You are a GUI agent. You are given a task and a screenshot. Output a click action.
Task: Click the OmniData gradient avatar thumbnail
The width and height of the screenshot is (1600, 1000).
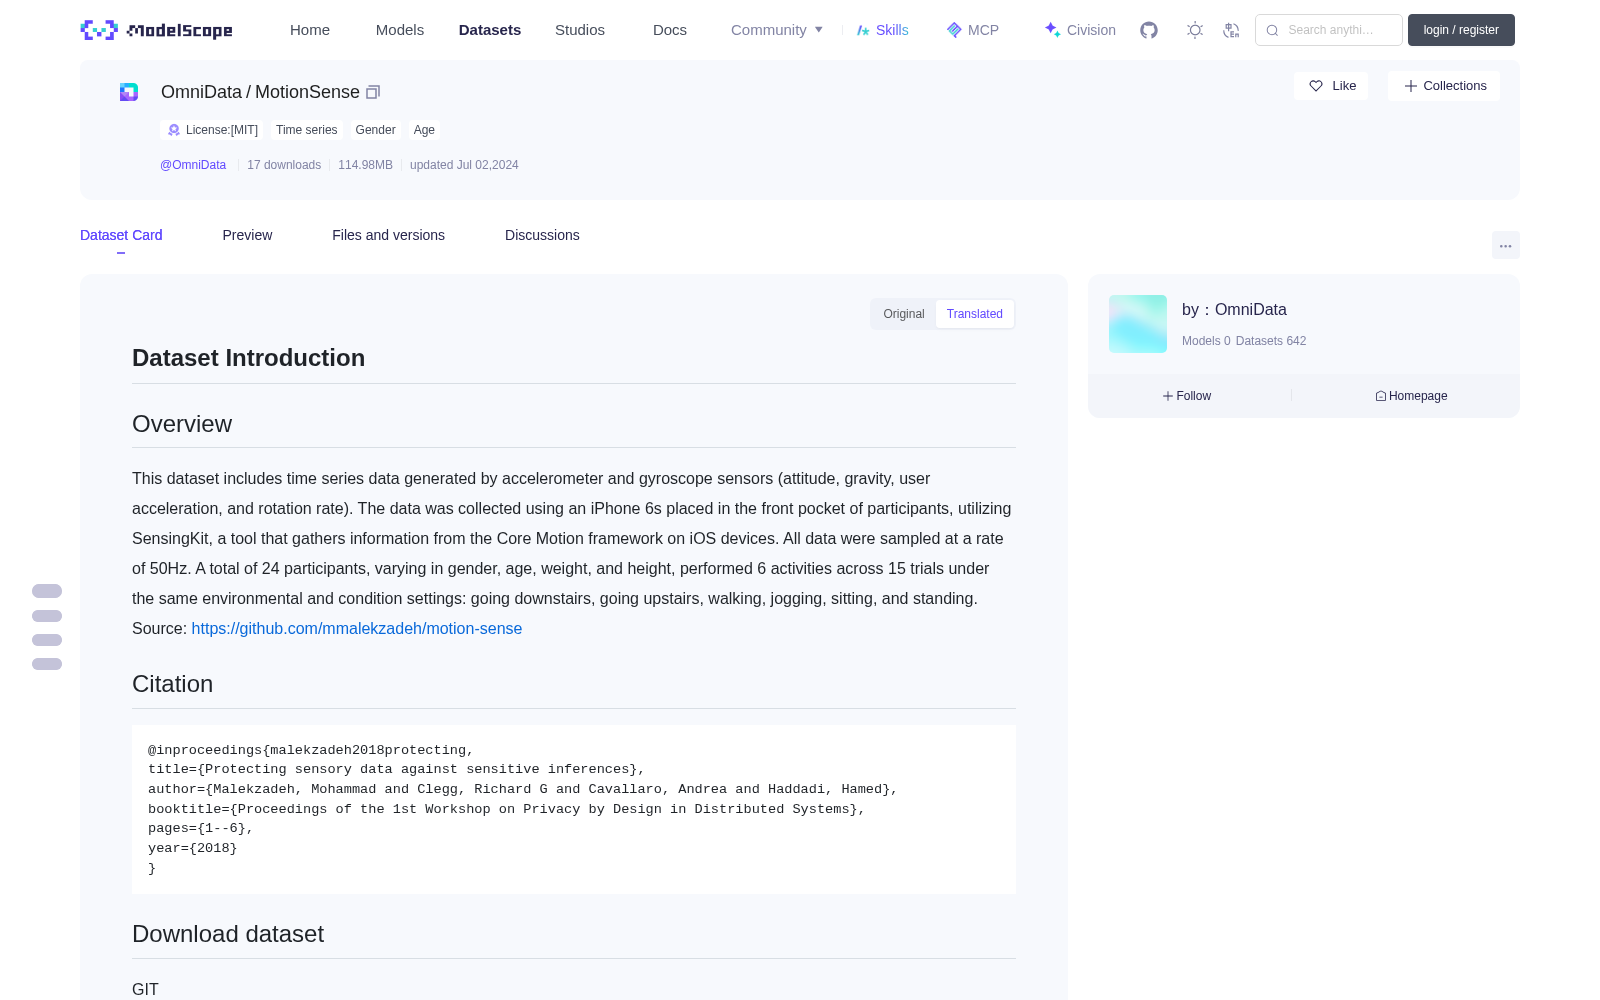tap(1138, 324)
